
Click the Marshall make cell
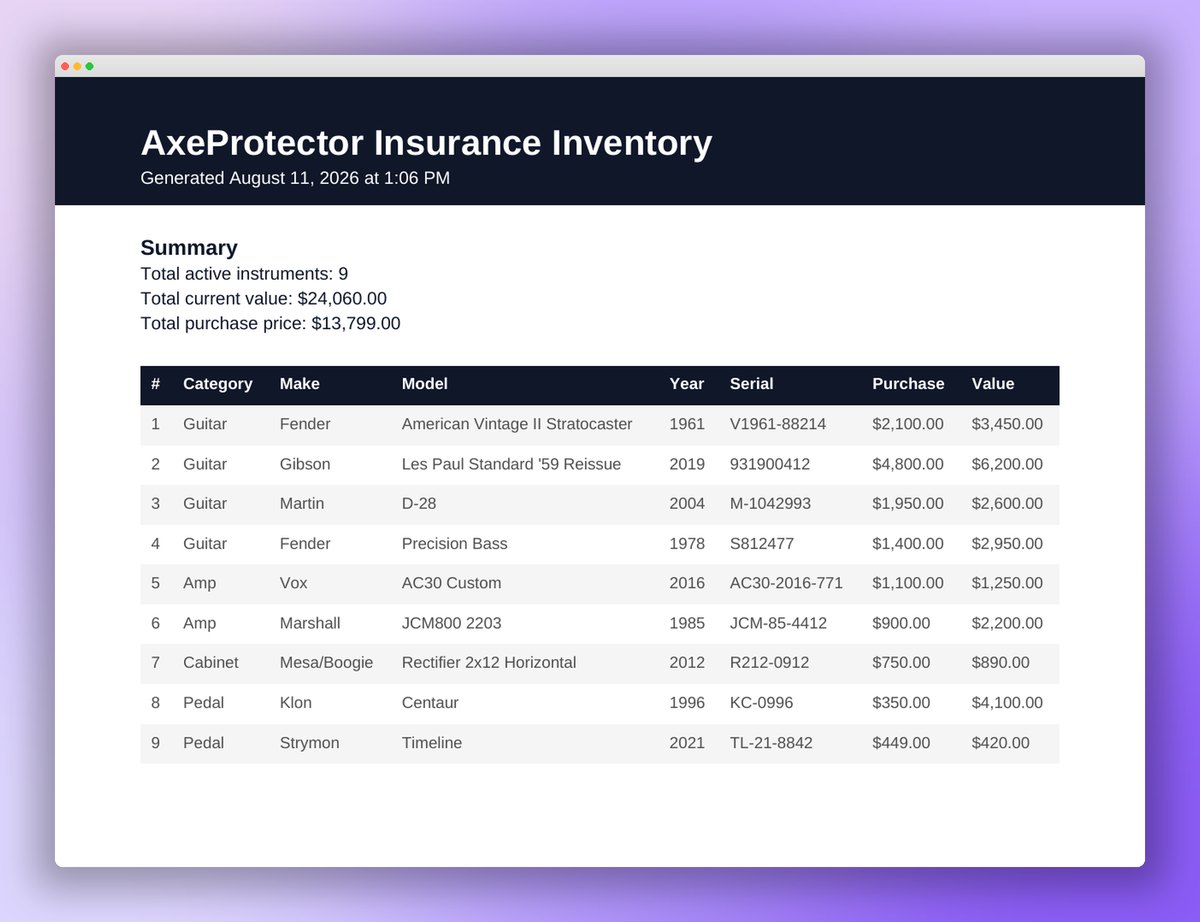coord(310,623)
